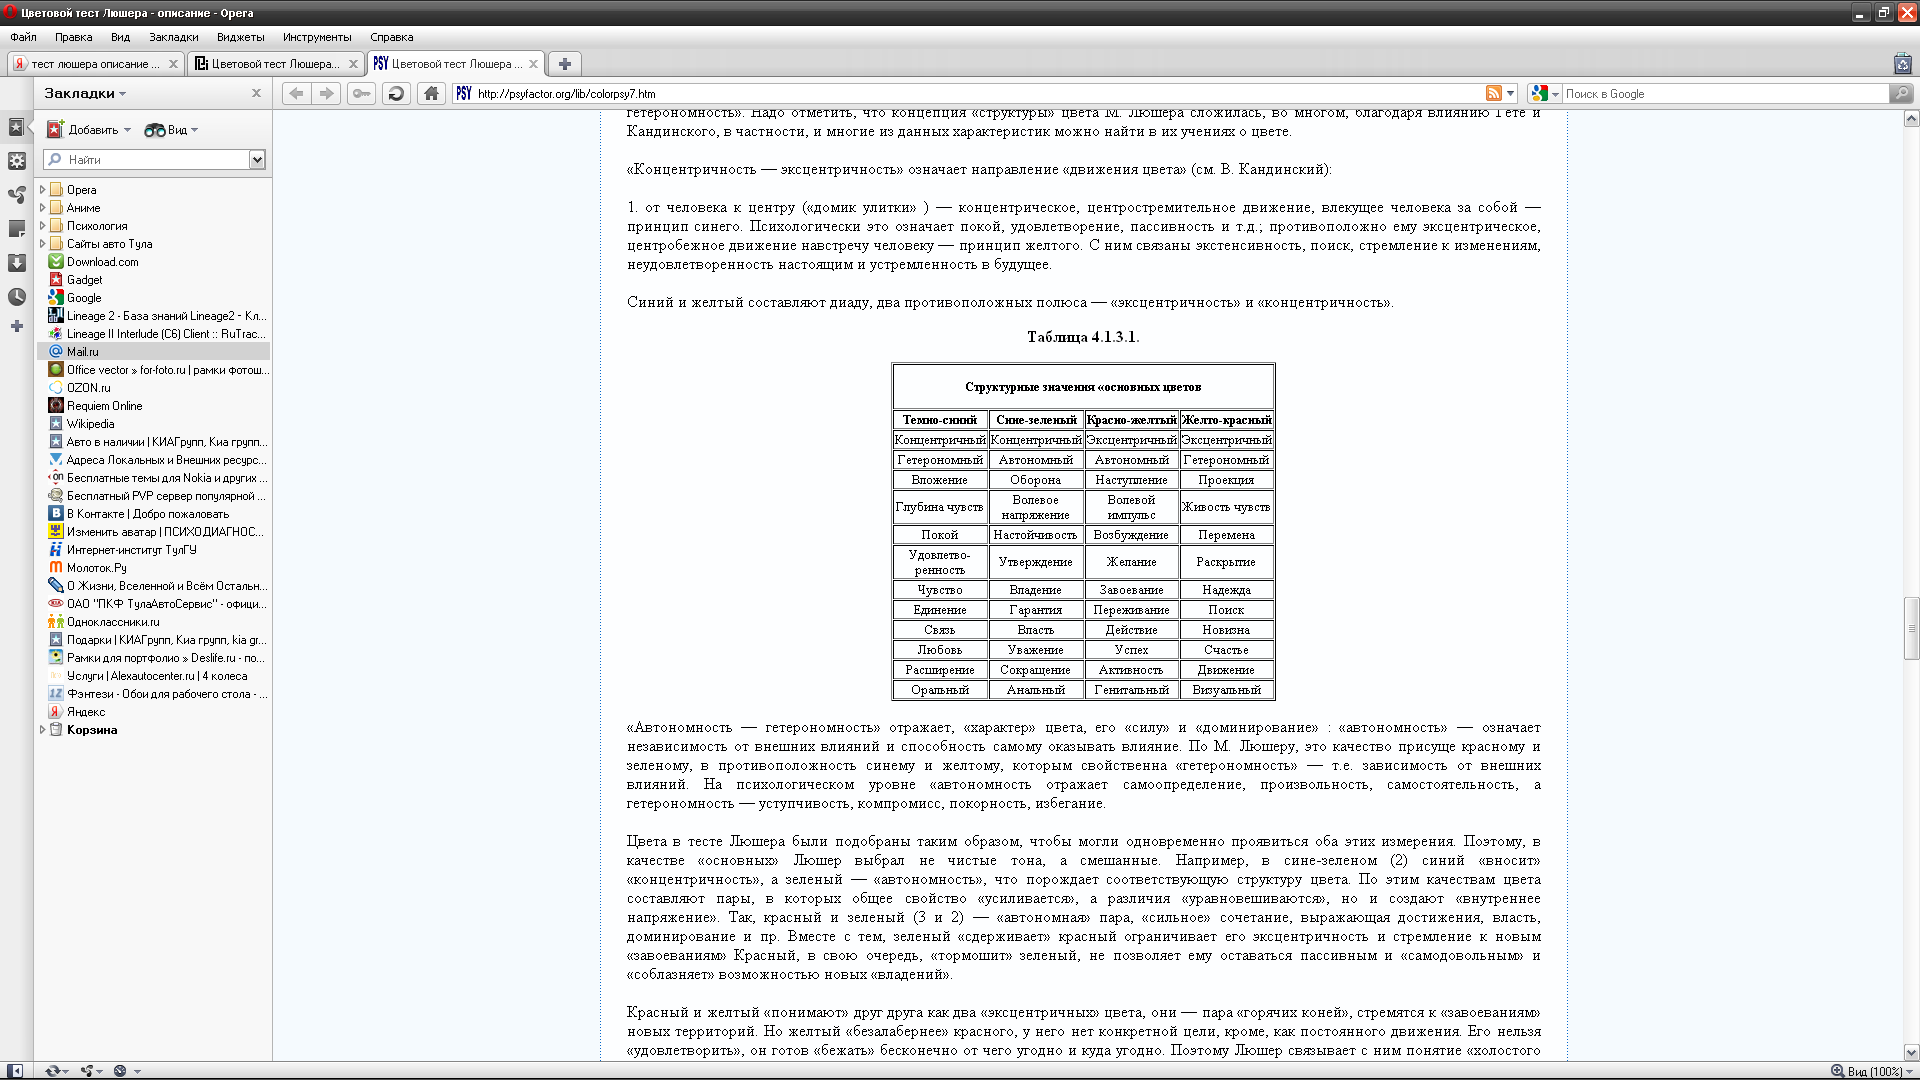
Task: Expand the Аниме bookmarks folder
Action: 42,207
